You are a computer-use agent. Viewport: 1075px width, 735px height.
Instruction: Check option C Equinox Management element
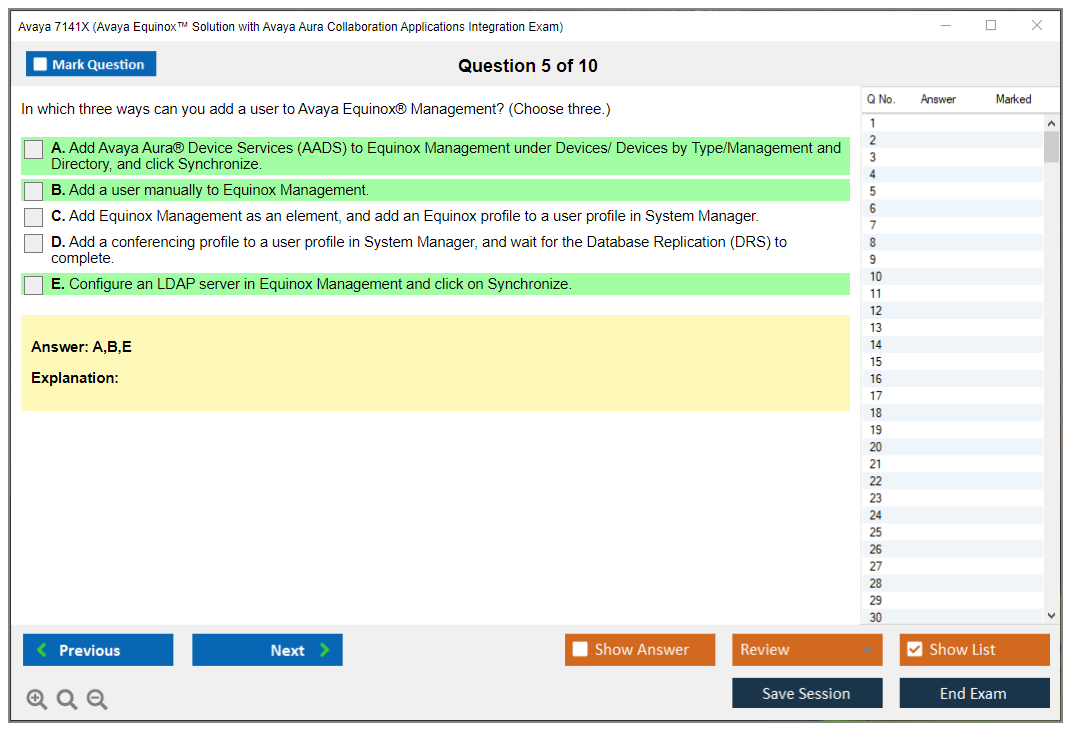click(x=34, y=217)
